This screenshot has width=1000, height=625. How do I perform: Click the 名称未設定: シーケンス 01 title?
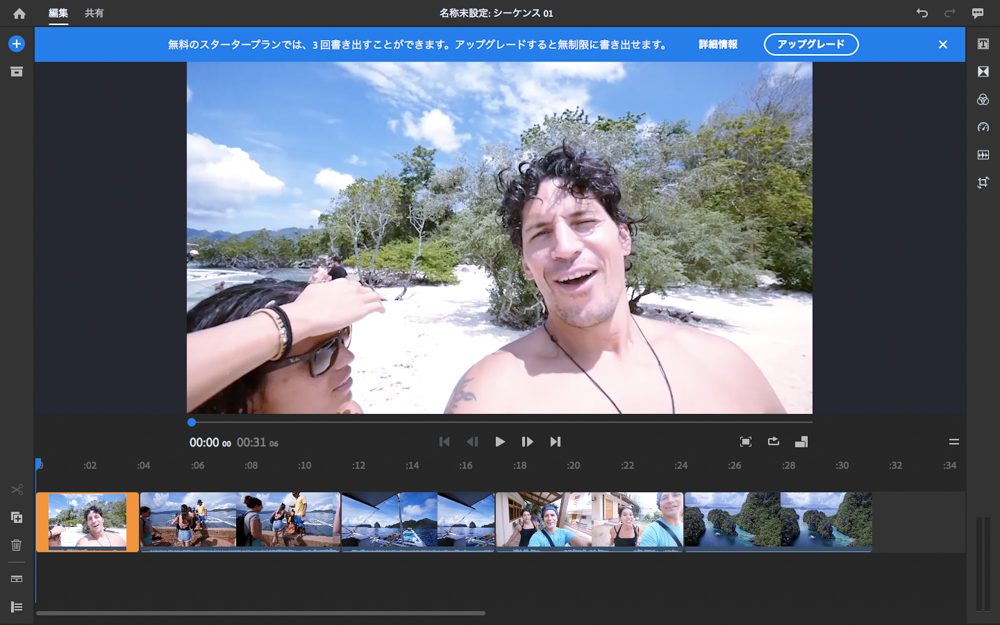pos(496,13)
